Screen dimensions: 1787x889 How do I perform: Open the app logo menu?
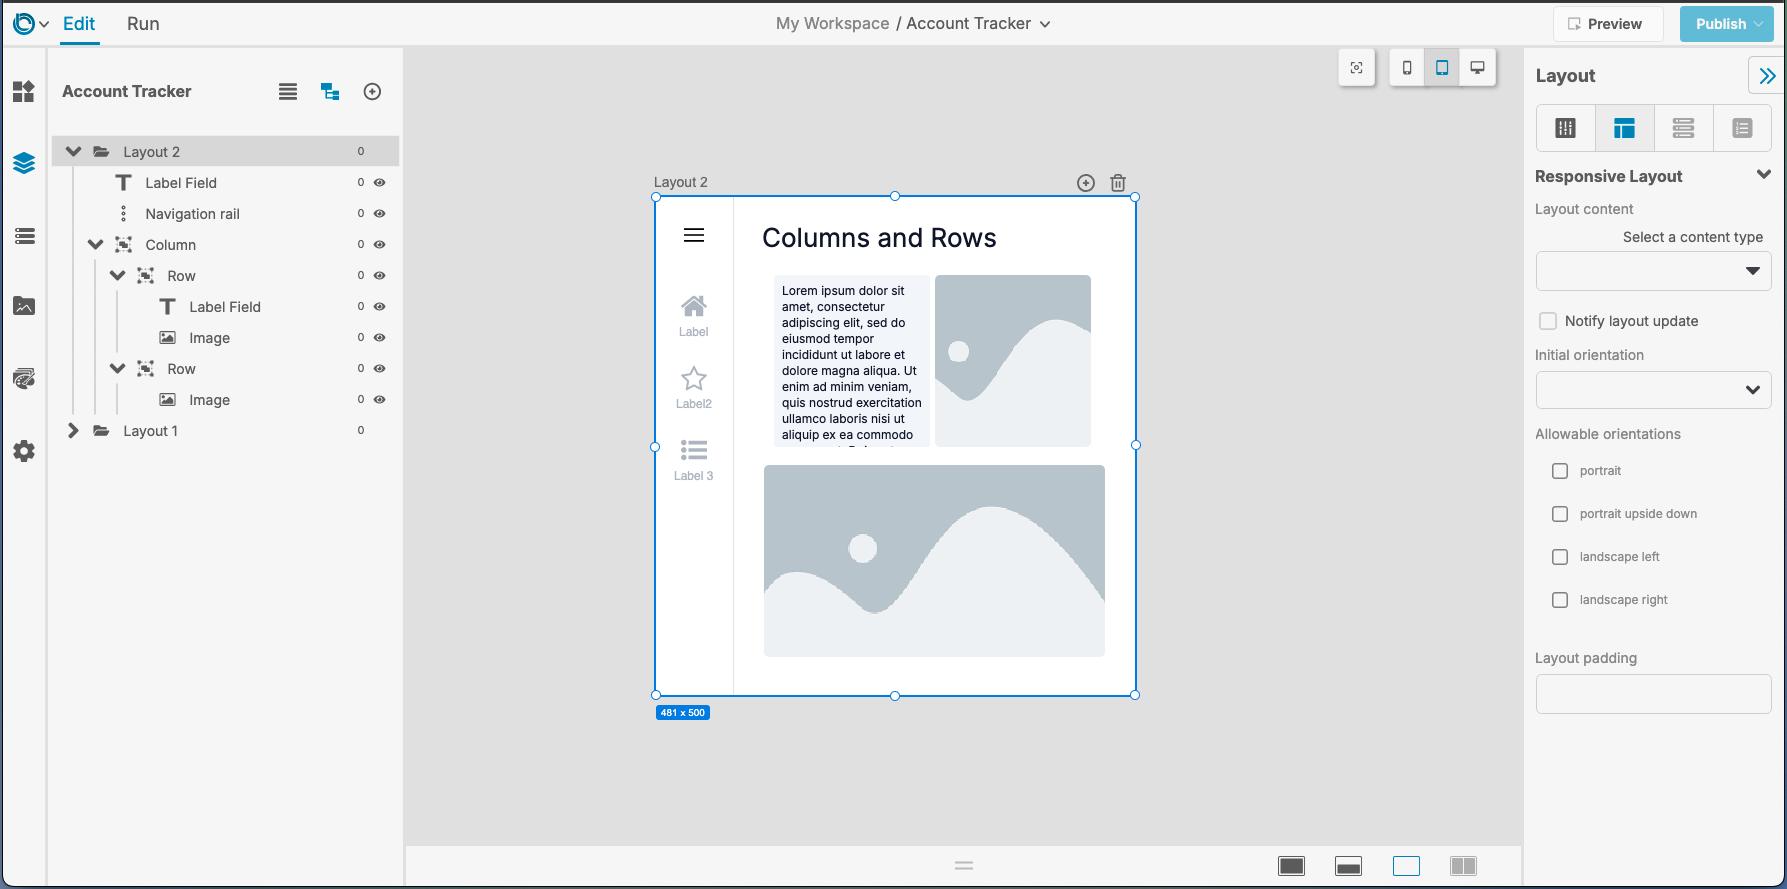pyautogui.click(x=30, y=24)
